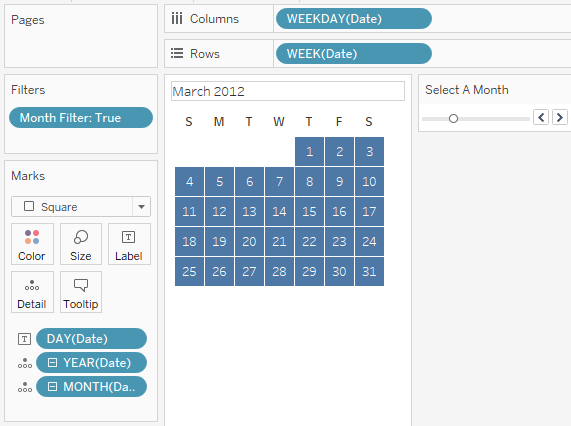Select the WEEKDAY(Date) pill in Columns
The width and height of the screenshot is (571, 426).
(354, 19)
